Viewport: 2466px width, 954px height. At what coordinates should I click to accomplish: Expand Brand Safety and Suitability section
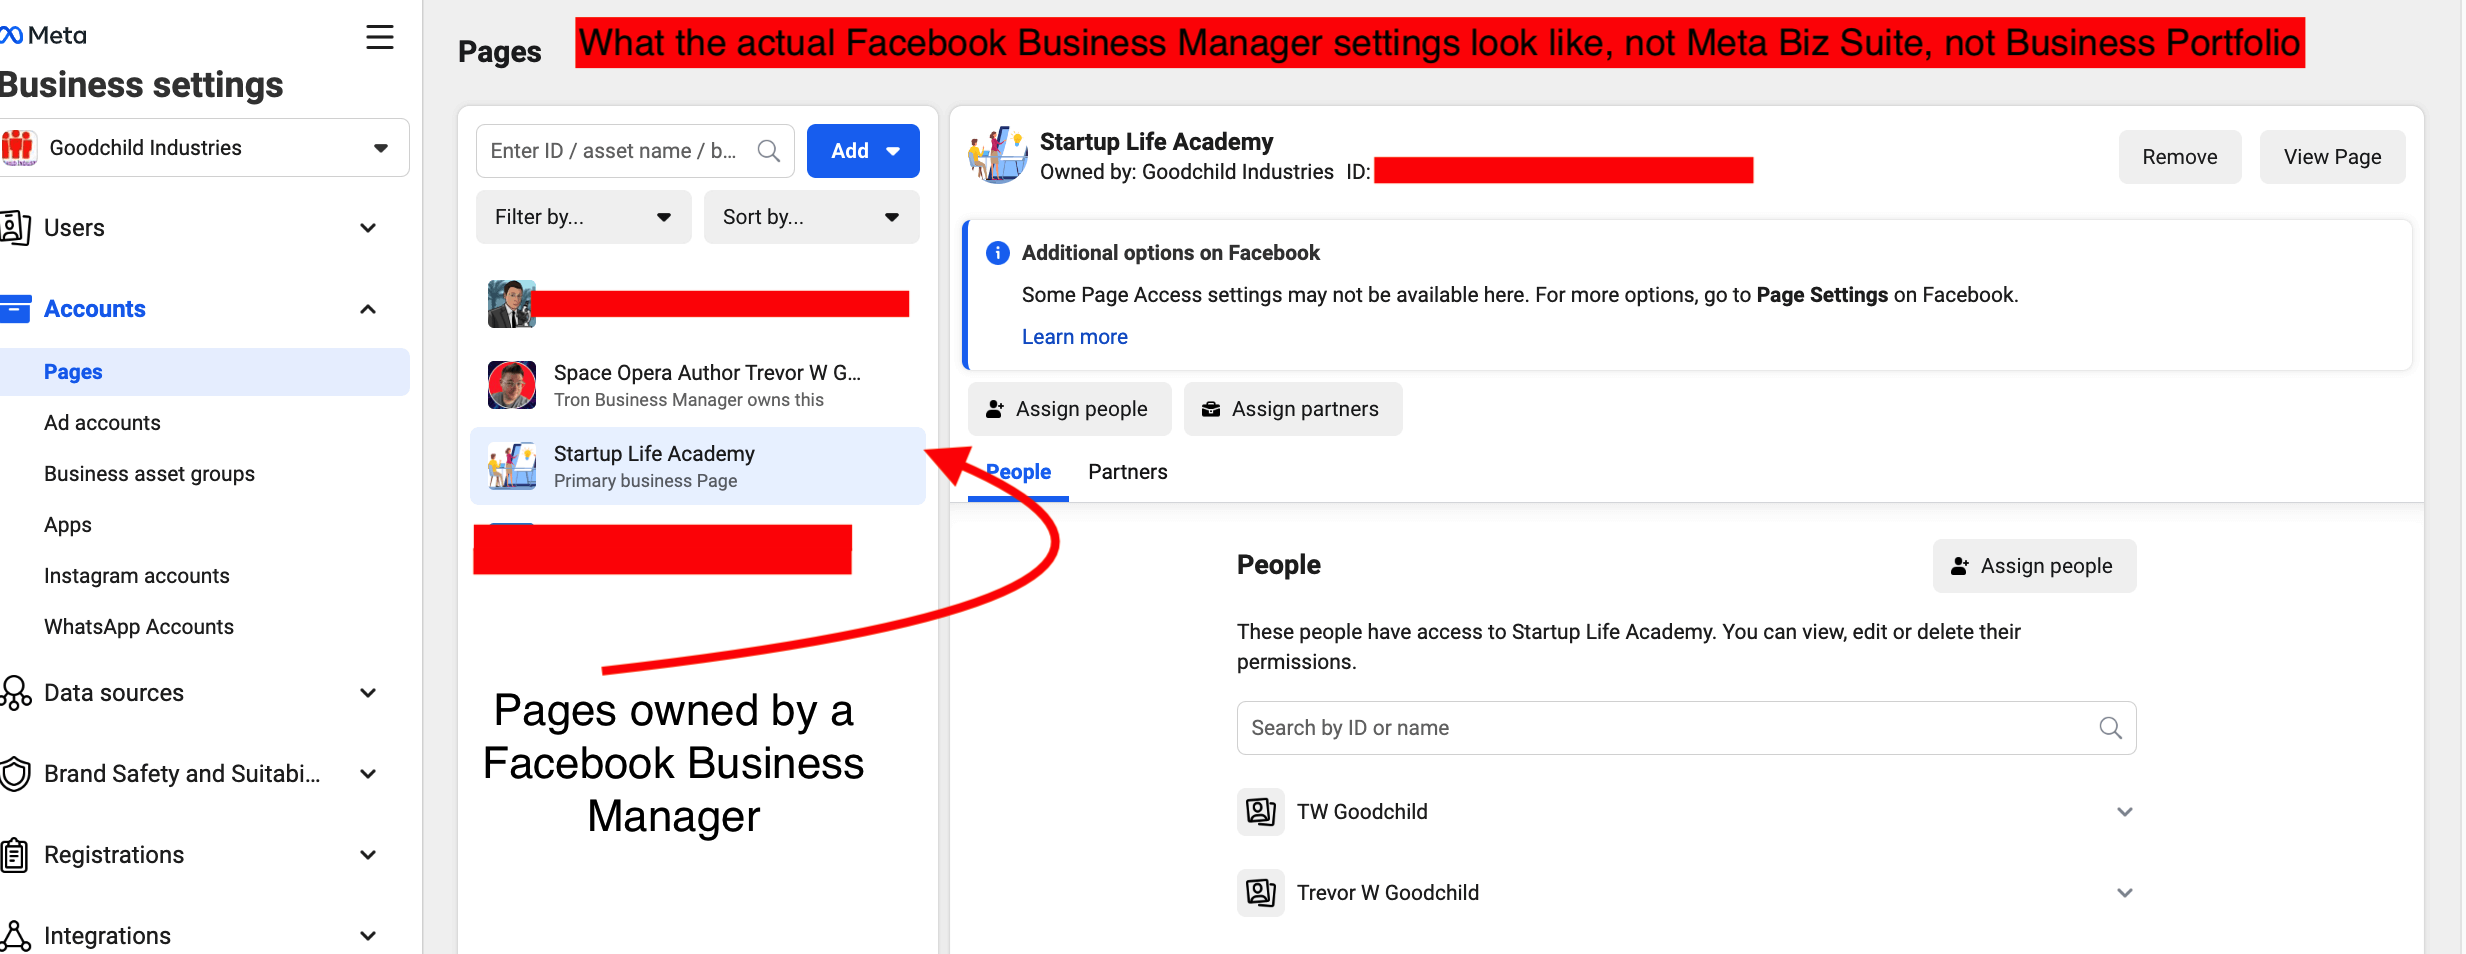[368, 774]
